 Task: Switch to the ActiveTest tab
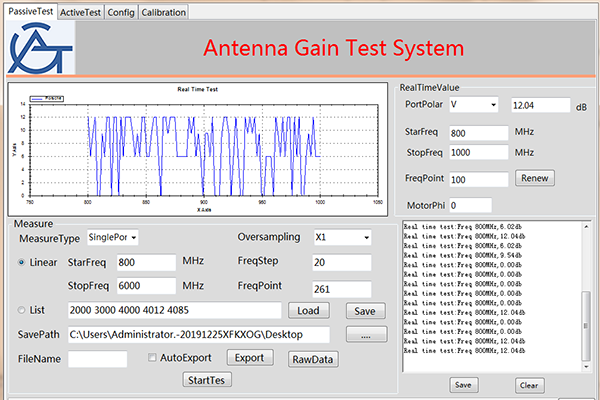[x=81, y=12]
